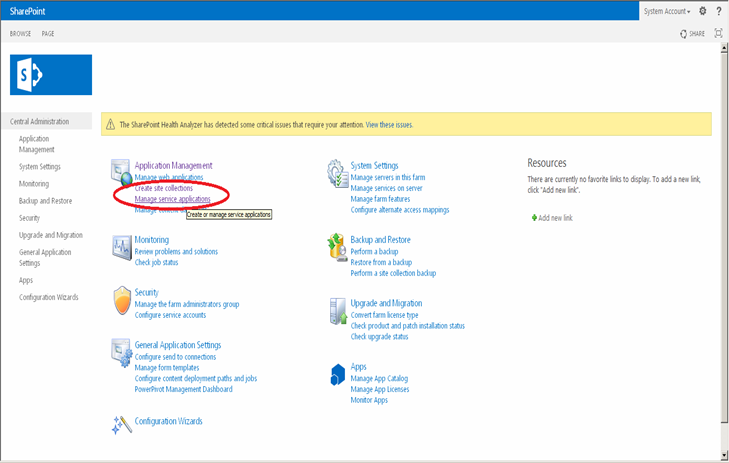Select Backup and Restore in left navigation
This screenshot has height=463, width=729.
[x=45, y=201]
